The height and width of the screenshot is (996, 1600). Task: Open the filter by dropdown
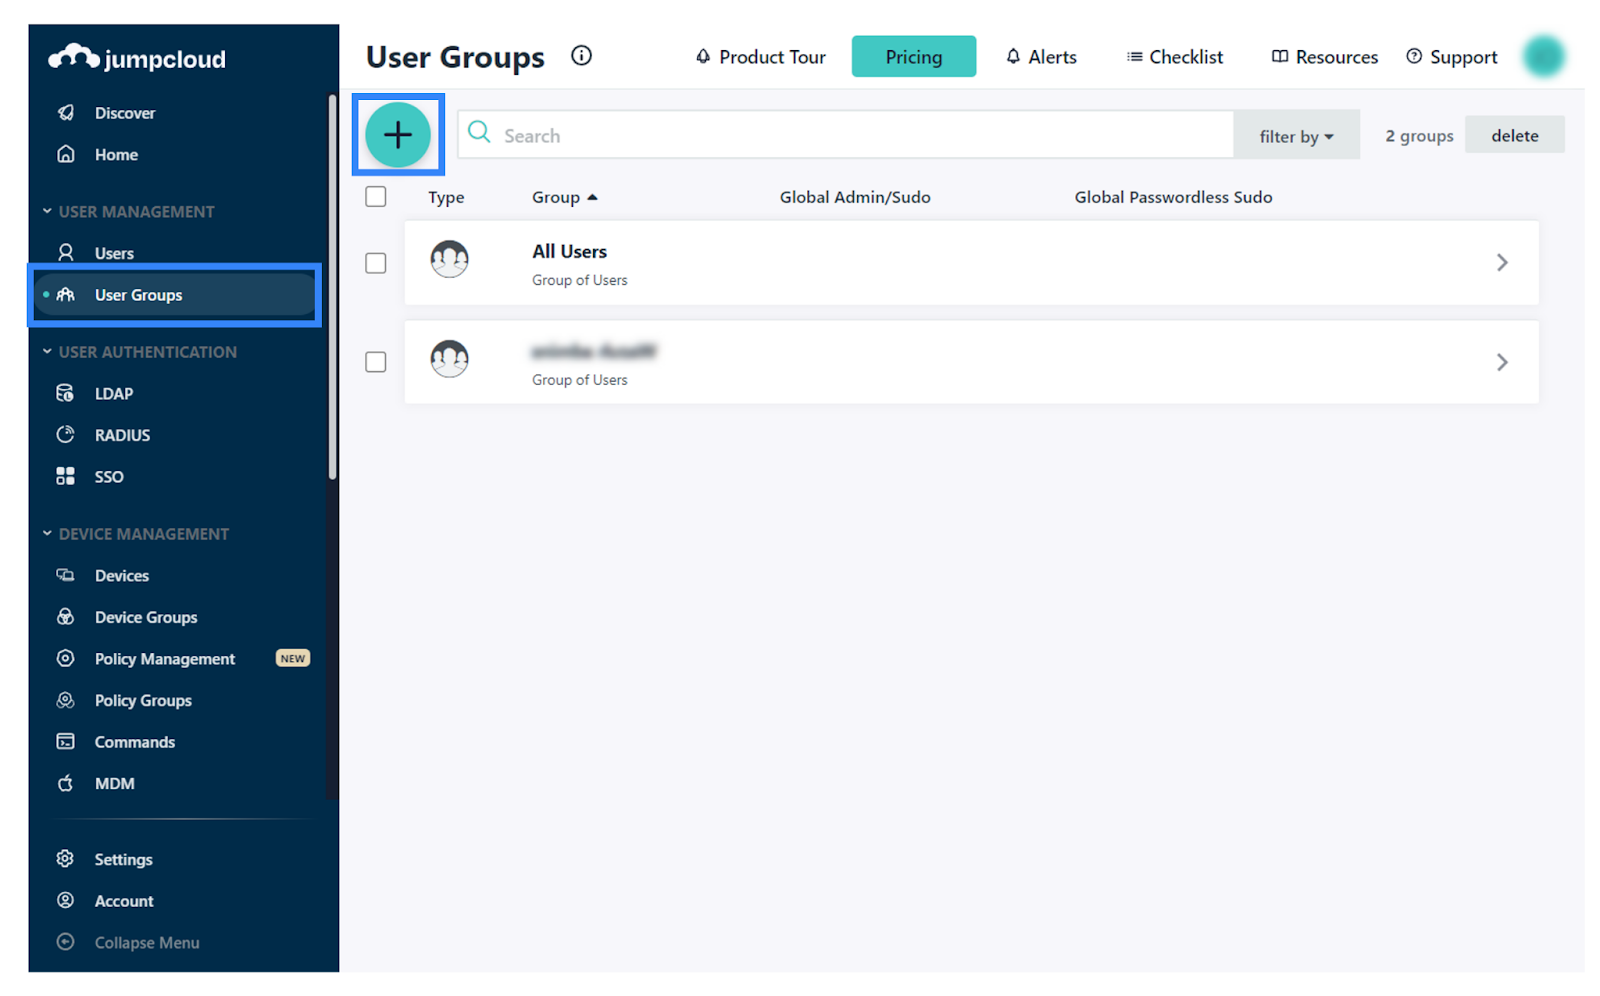(x=1296, y=135)
